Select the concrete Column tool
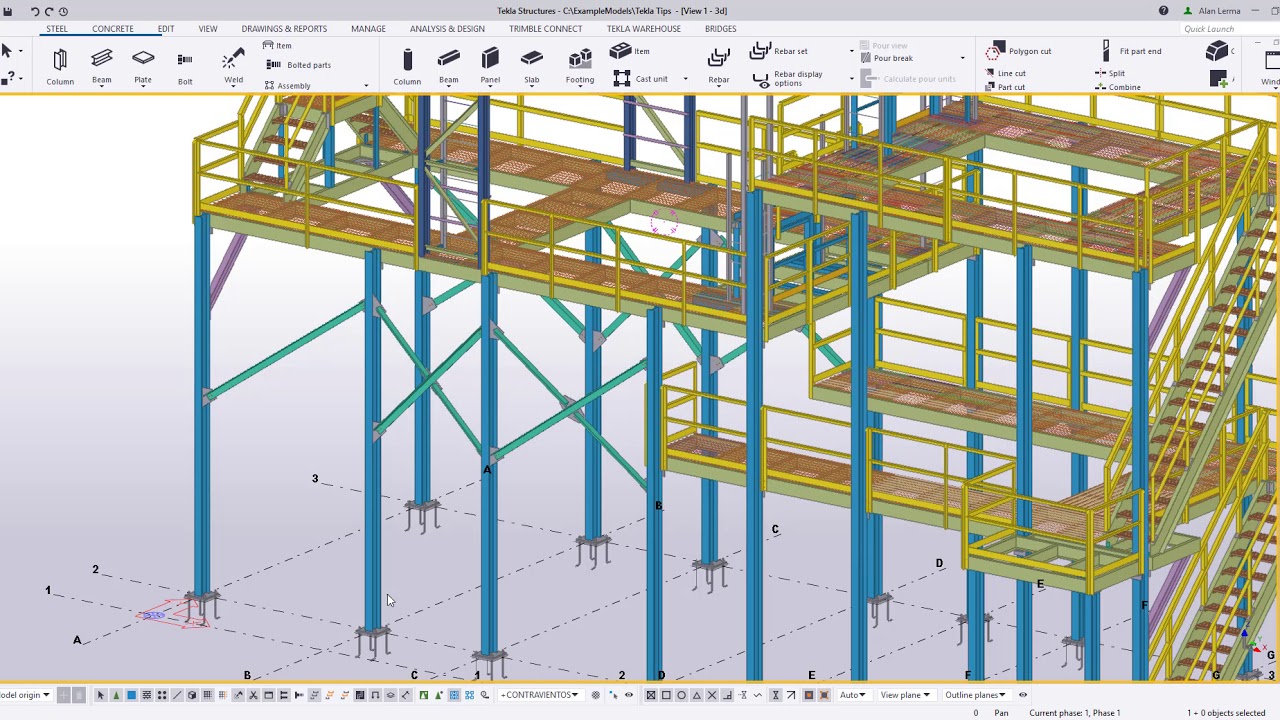 point(407,67)
